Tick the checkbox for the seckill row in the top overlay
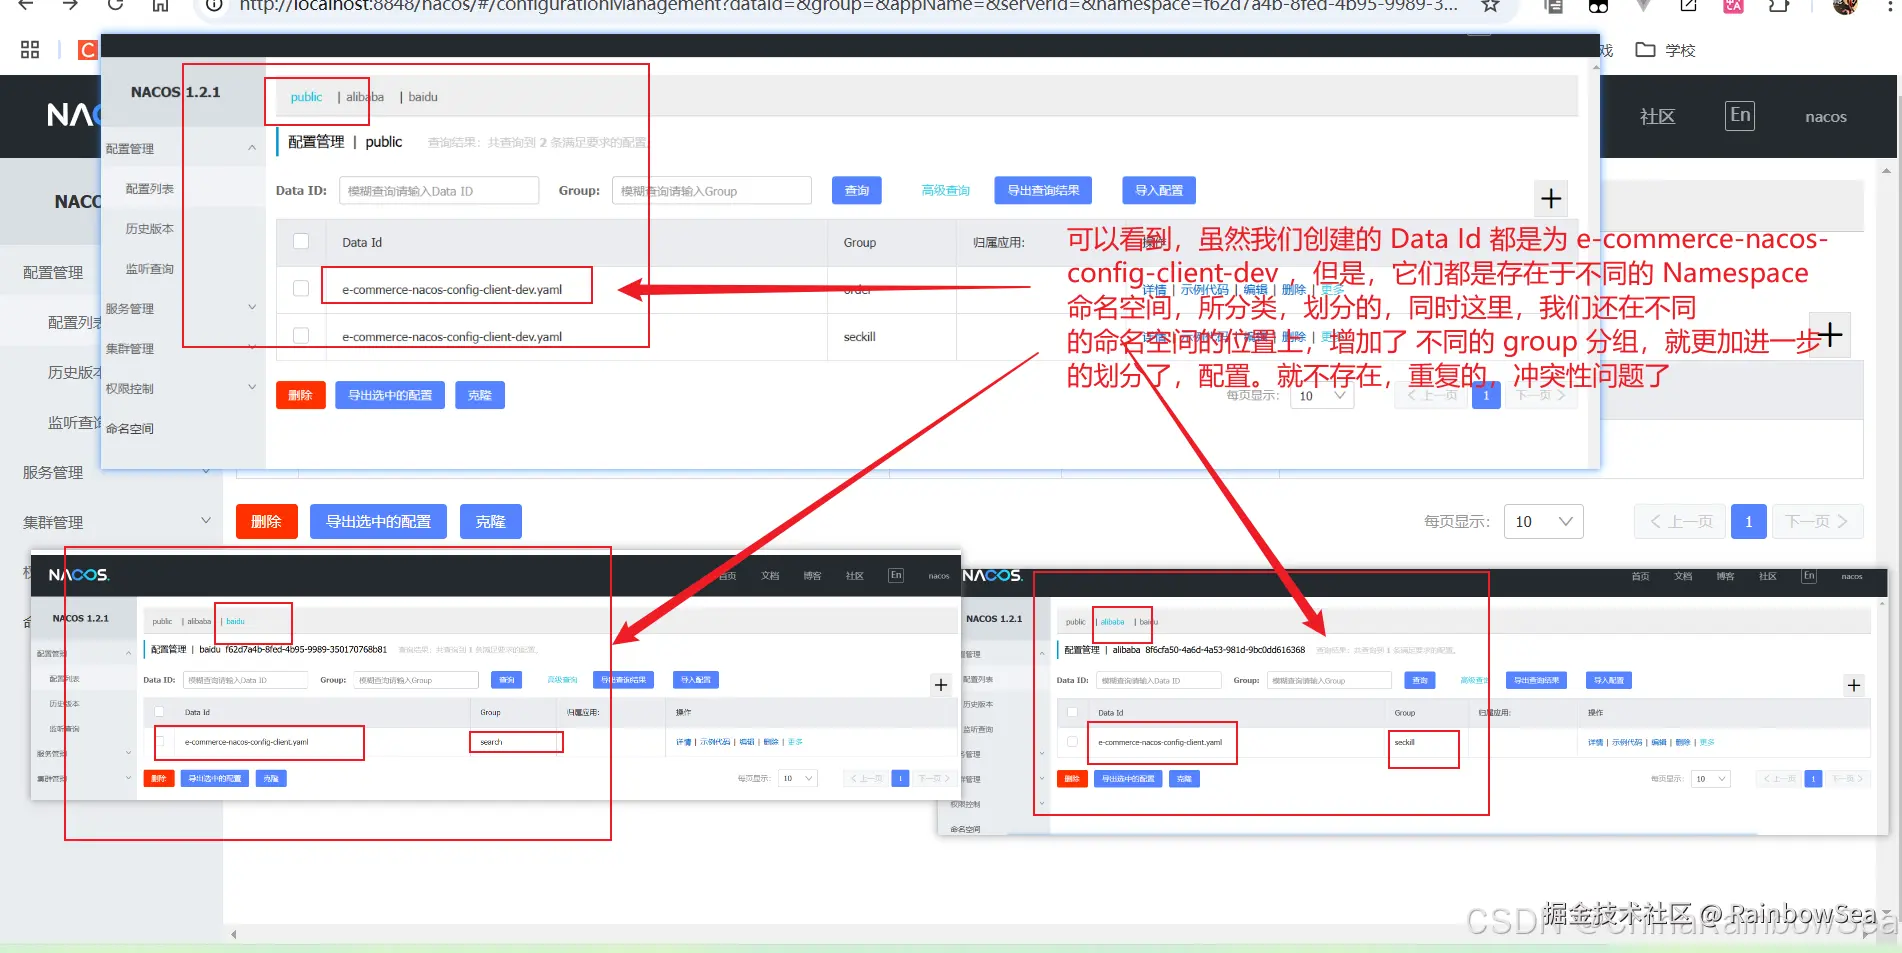 pyautogui.click(x=301, y=336)
